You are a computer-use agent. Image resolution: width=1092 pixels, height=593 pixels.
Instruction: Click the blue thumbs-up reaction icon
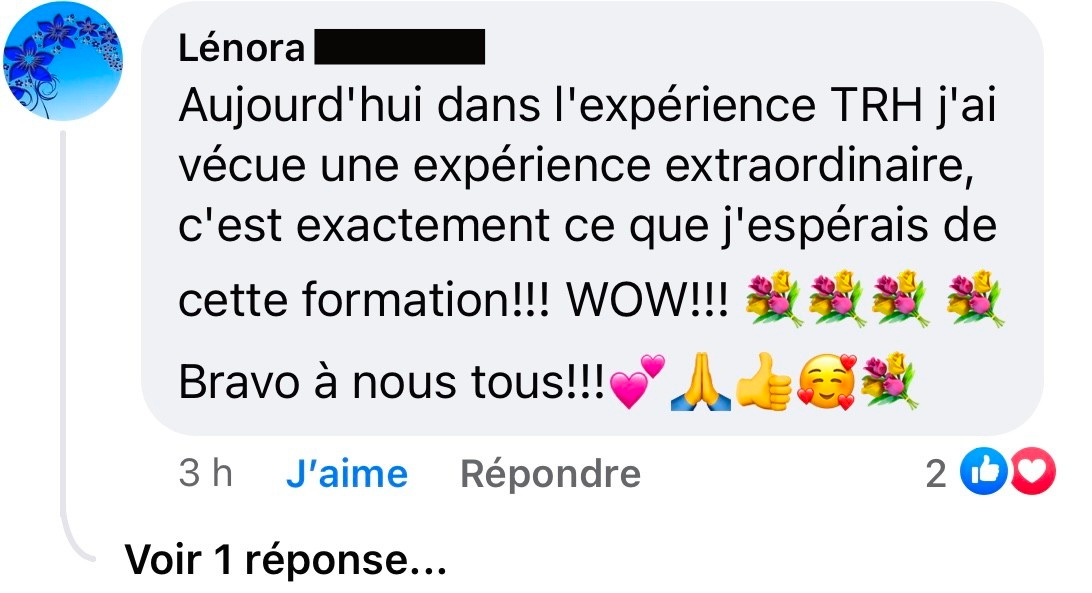coord(983,472)
